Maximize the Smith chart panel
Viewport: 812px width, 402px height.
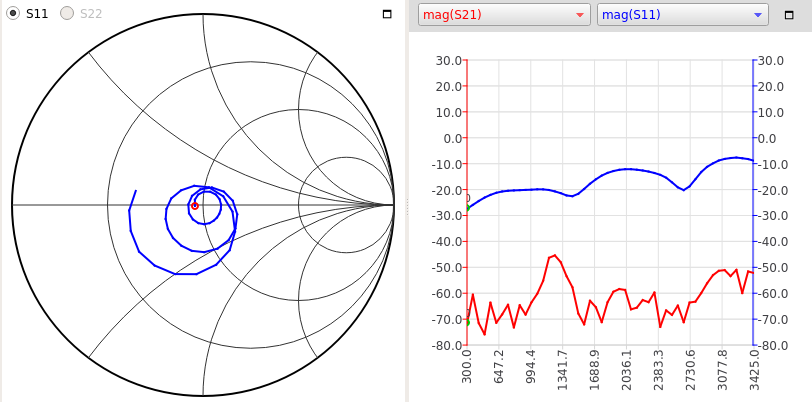coord(387,15)
